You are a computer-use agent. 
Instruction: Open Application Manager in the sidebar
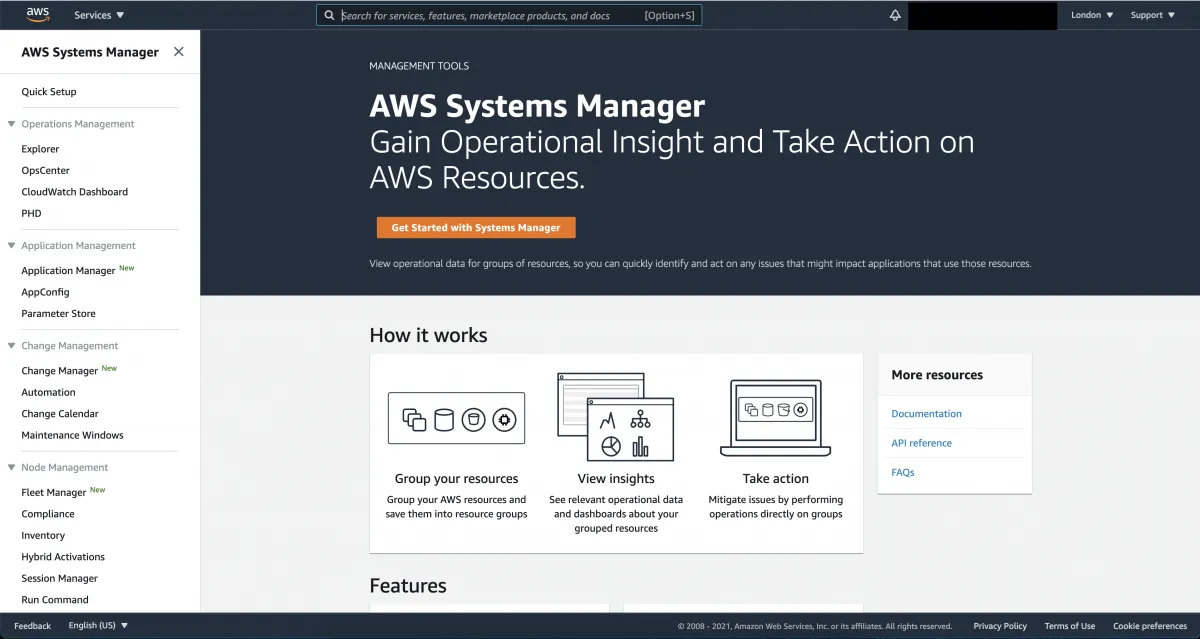pos(68,271)
